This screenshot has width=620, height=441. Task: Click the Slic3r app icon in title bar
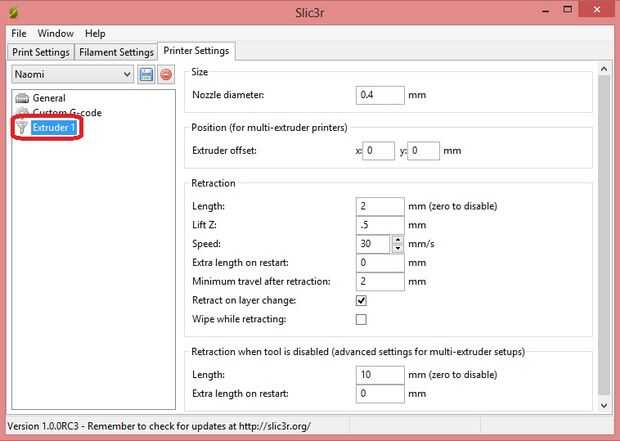click(x=13, y=12)
